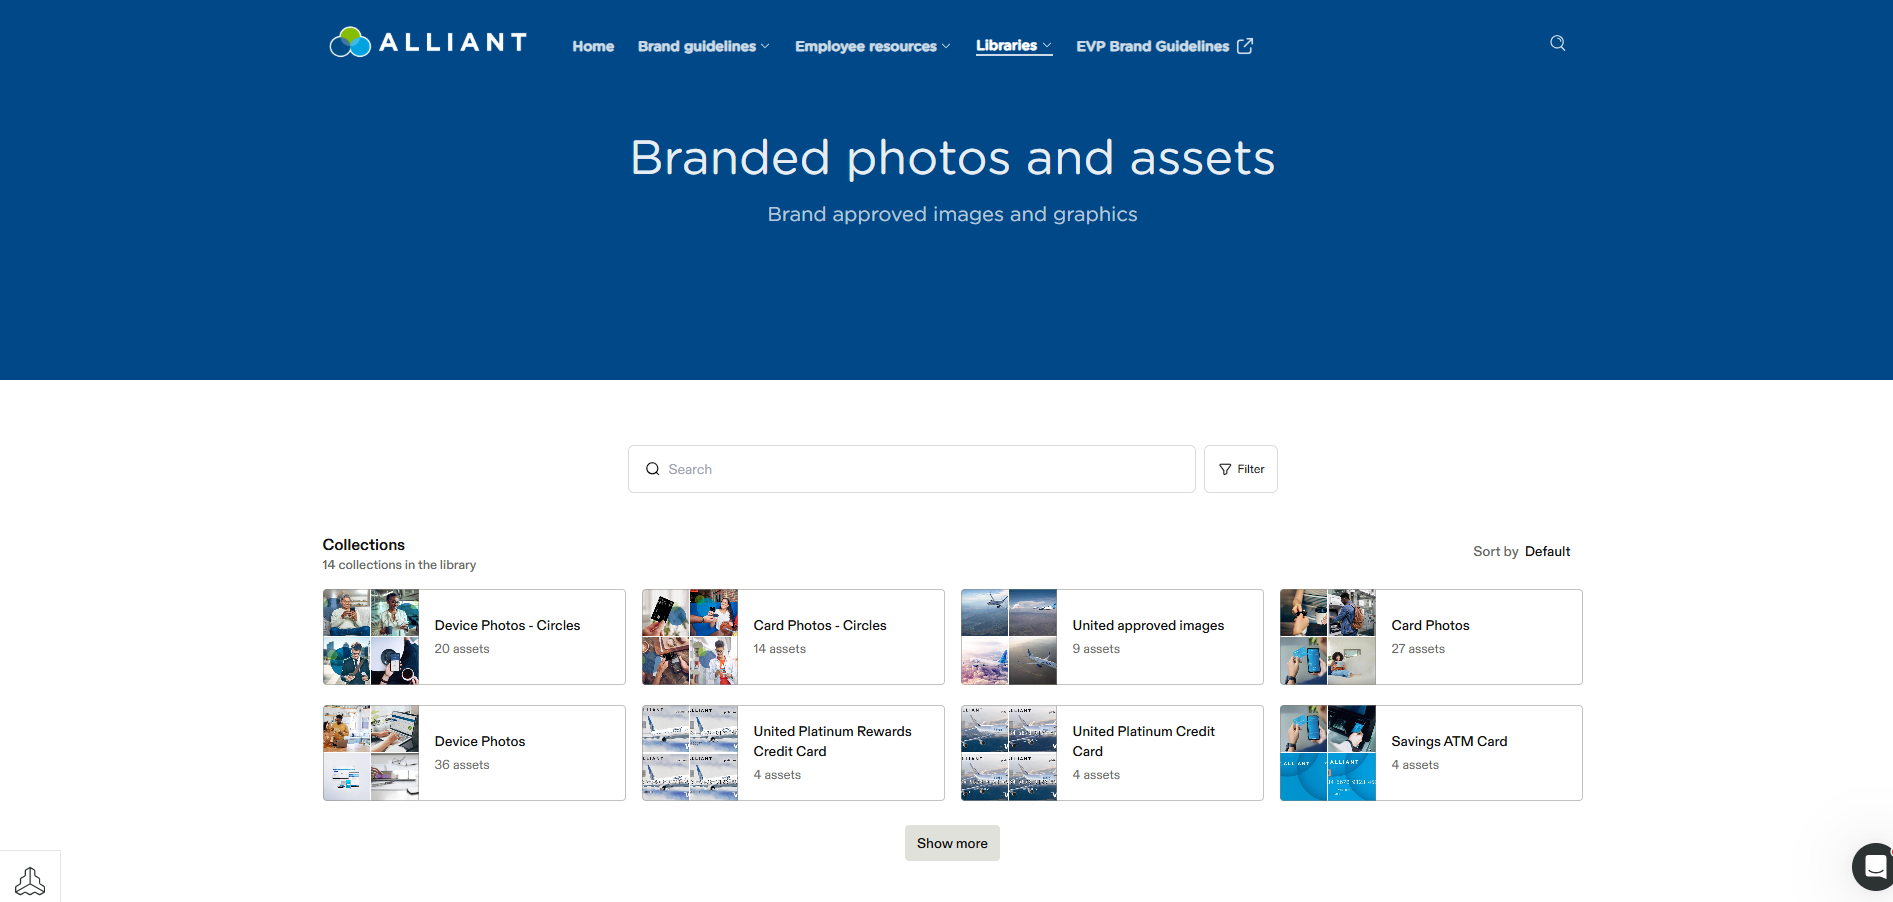Viewport: 1893px width, 902px height.
Task: Click the '14 assets' count text
Action: point(780,649)
